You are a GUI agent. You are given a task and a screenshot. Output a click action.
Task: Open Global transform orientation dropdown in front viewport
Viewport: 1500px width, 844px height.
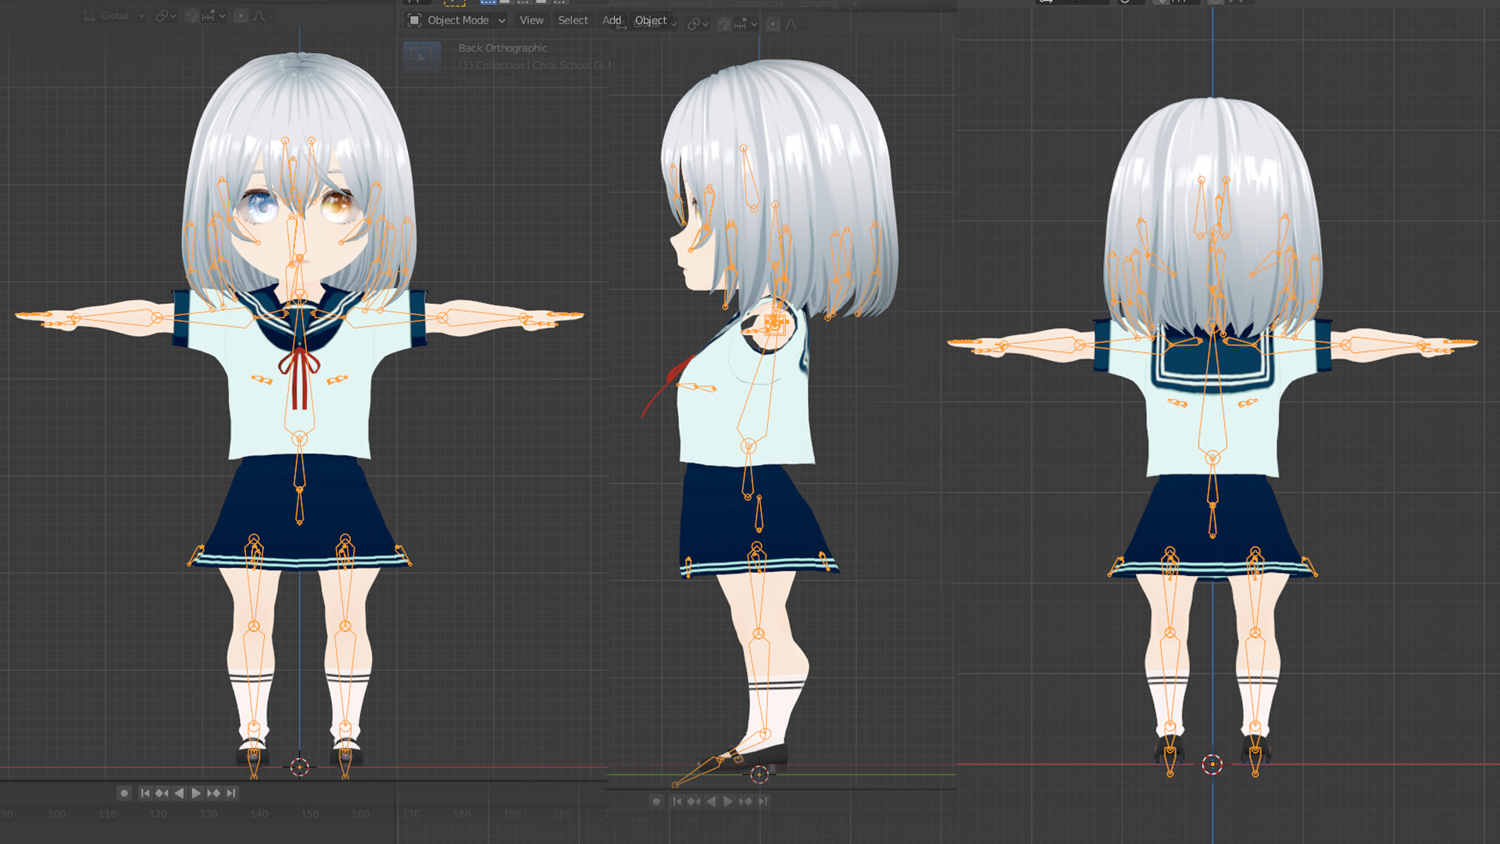click(x=115, y=16)
